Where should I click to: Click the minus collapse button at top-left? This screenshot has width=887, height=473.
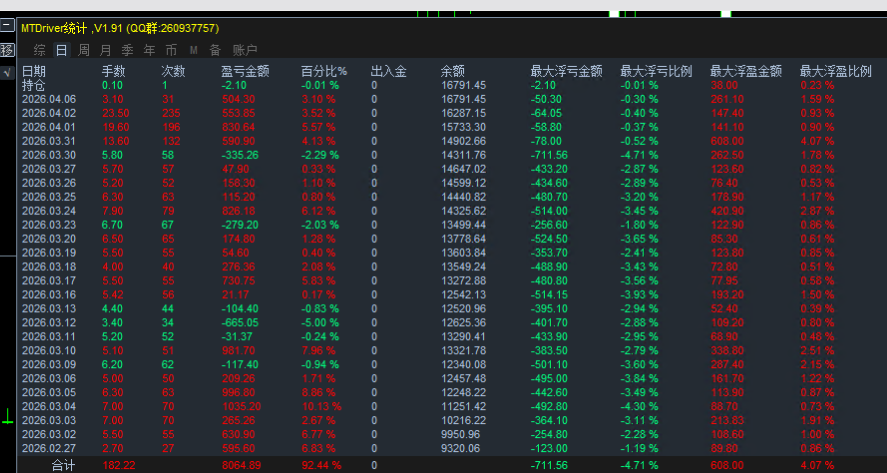coord(7,29)
